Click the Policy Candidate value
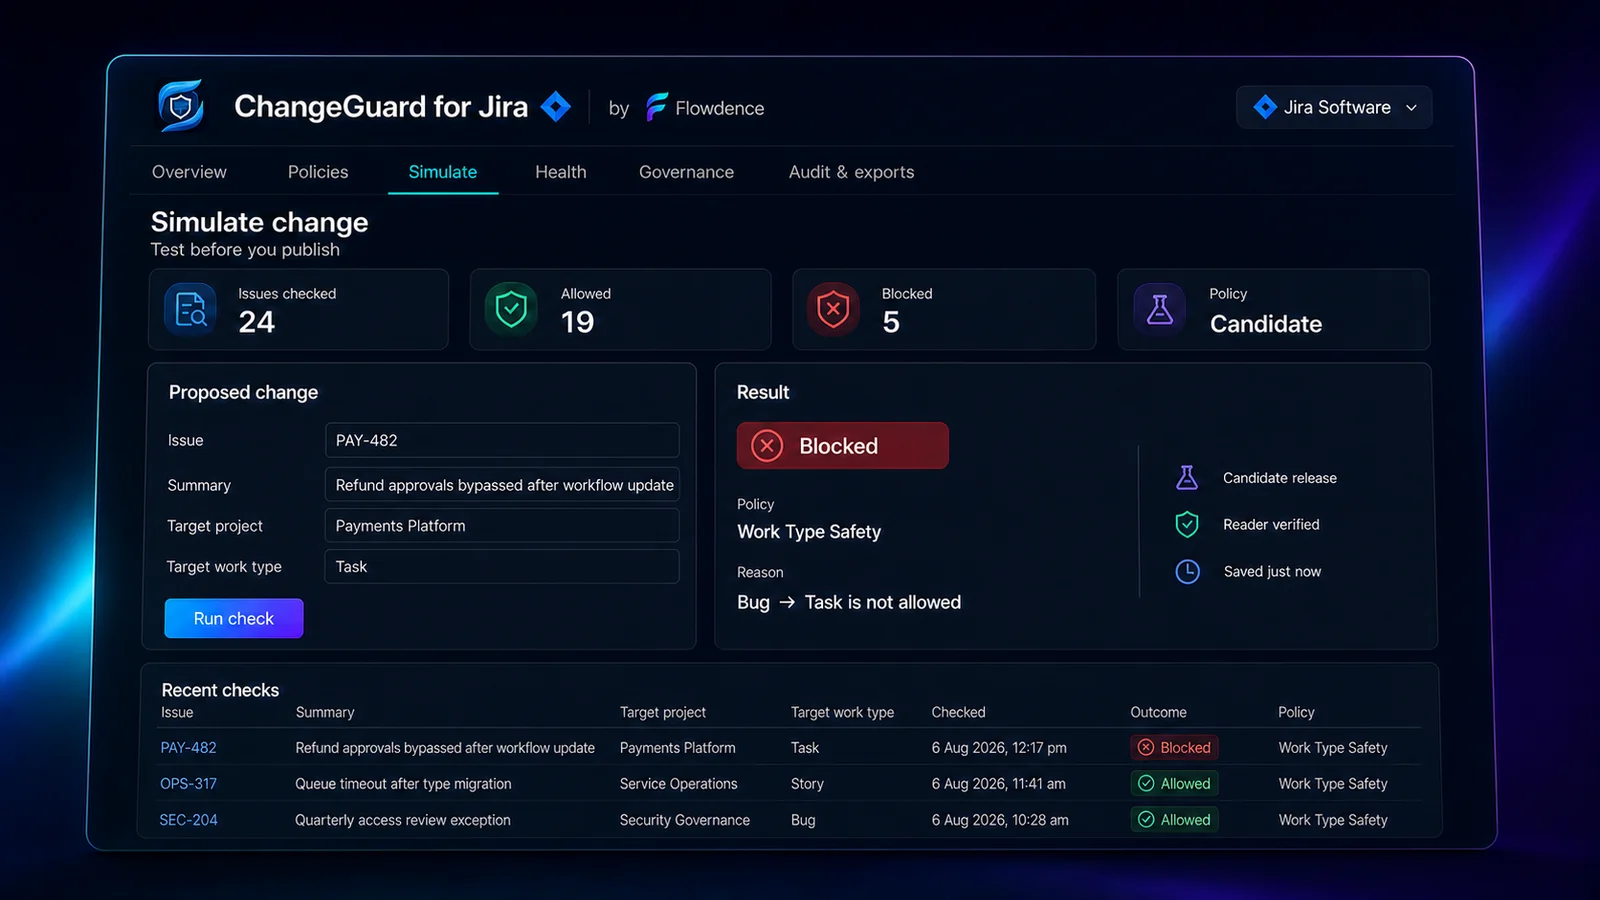The height and width of the screenshot is (900, 1600). (x=1266, y=324)
